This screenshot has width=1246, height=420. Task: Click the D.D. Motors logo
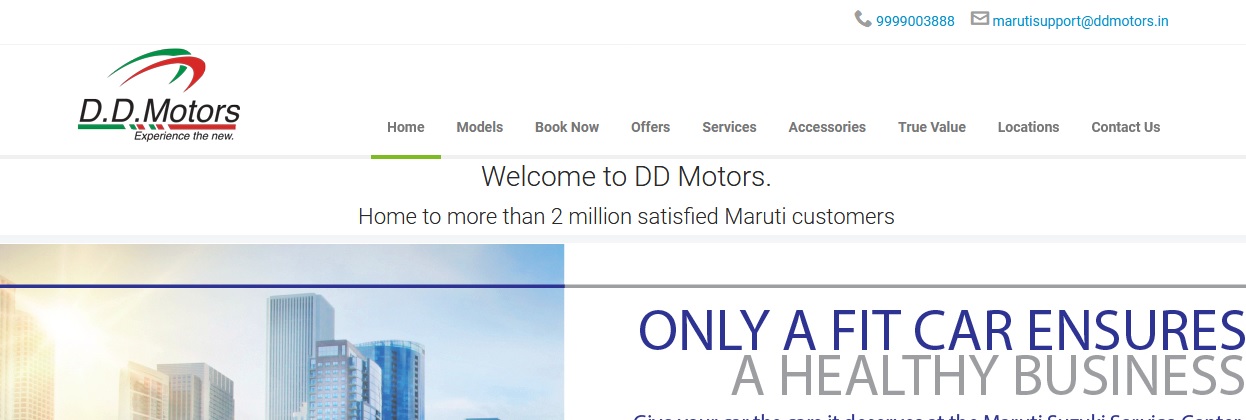pyautogui.click(x=159, y=96)
